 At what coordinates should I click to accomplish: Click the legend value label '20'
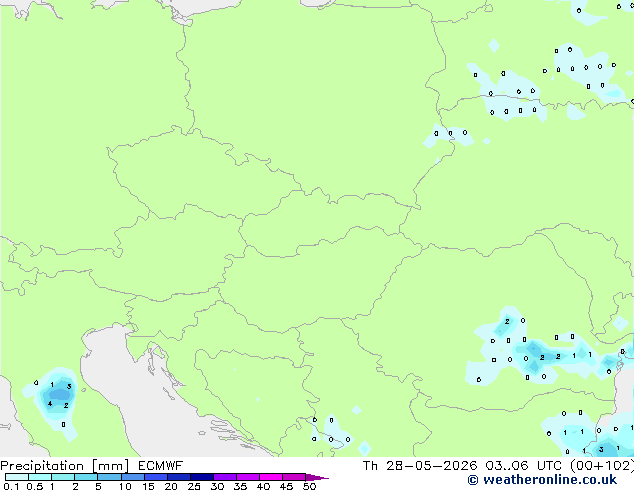click(171, 486)
